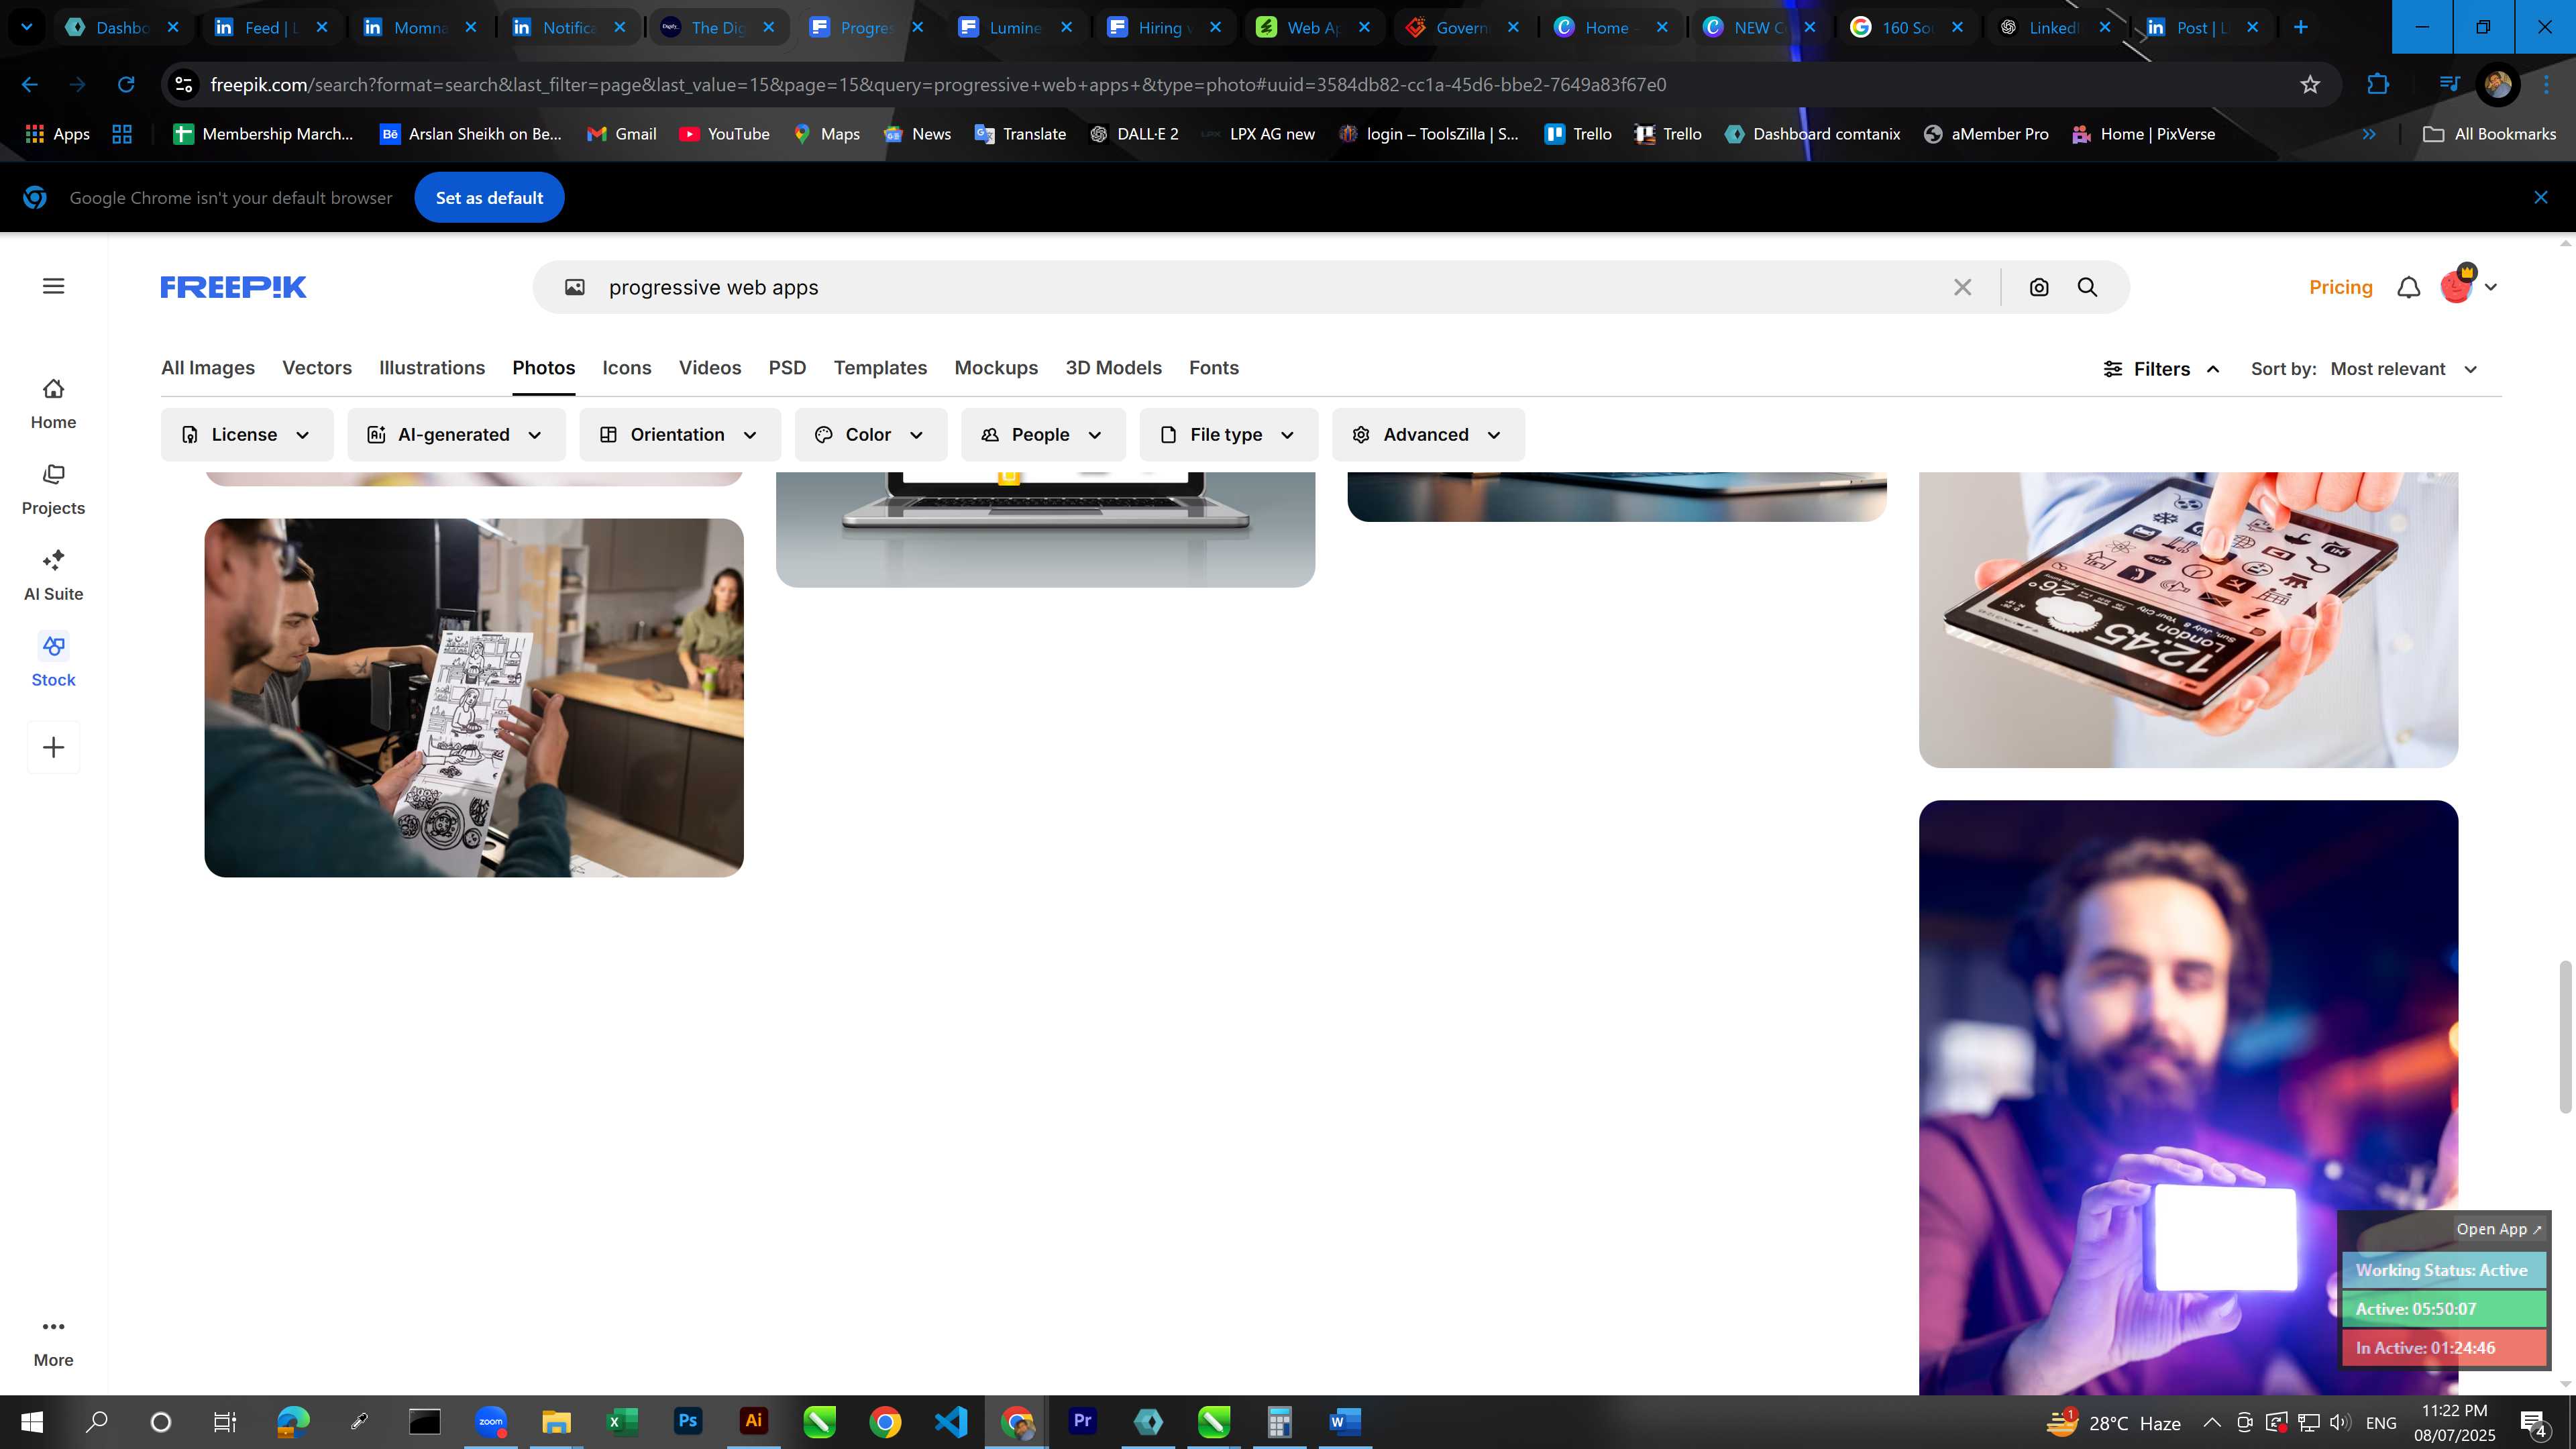Expand the Color filter dropdown

(x=871, y=434)
